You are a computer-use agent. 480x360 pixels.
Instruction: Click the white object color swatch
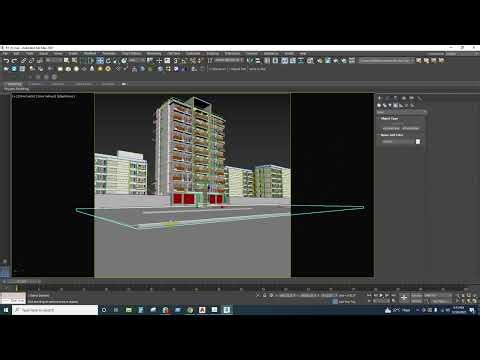[x=418, y=141]
